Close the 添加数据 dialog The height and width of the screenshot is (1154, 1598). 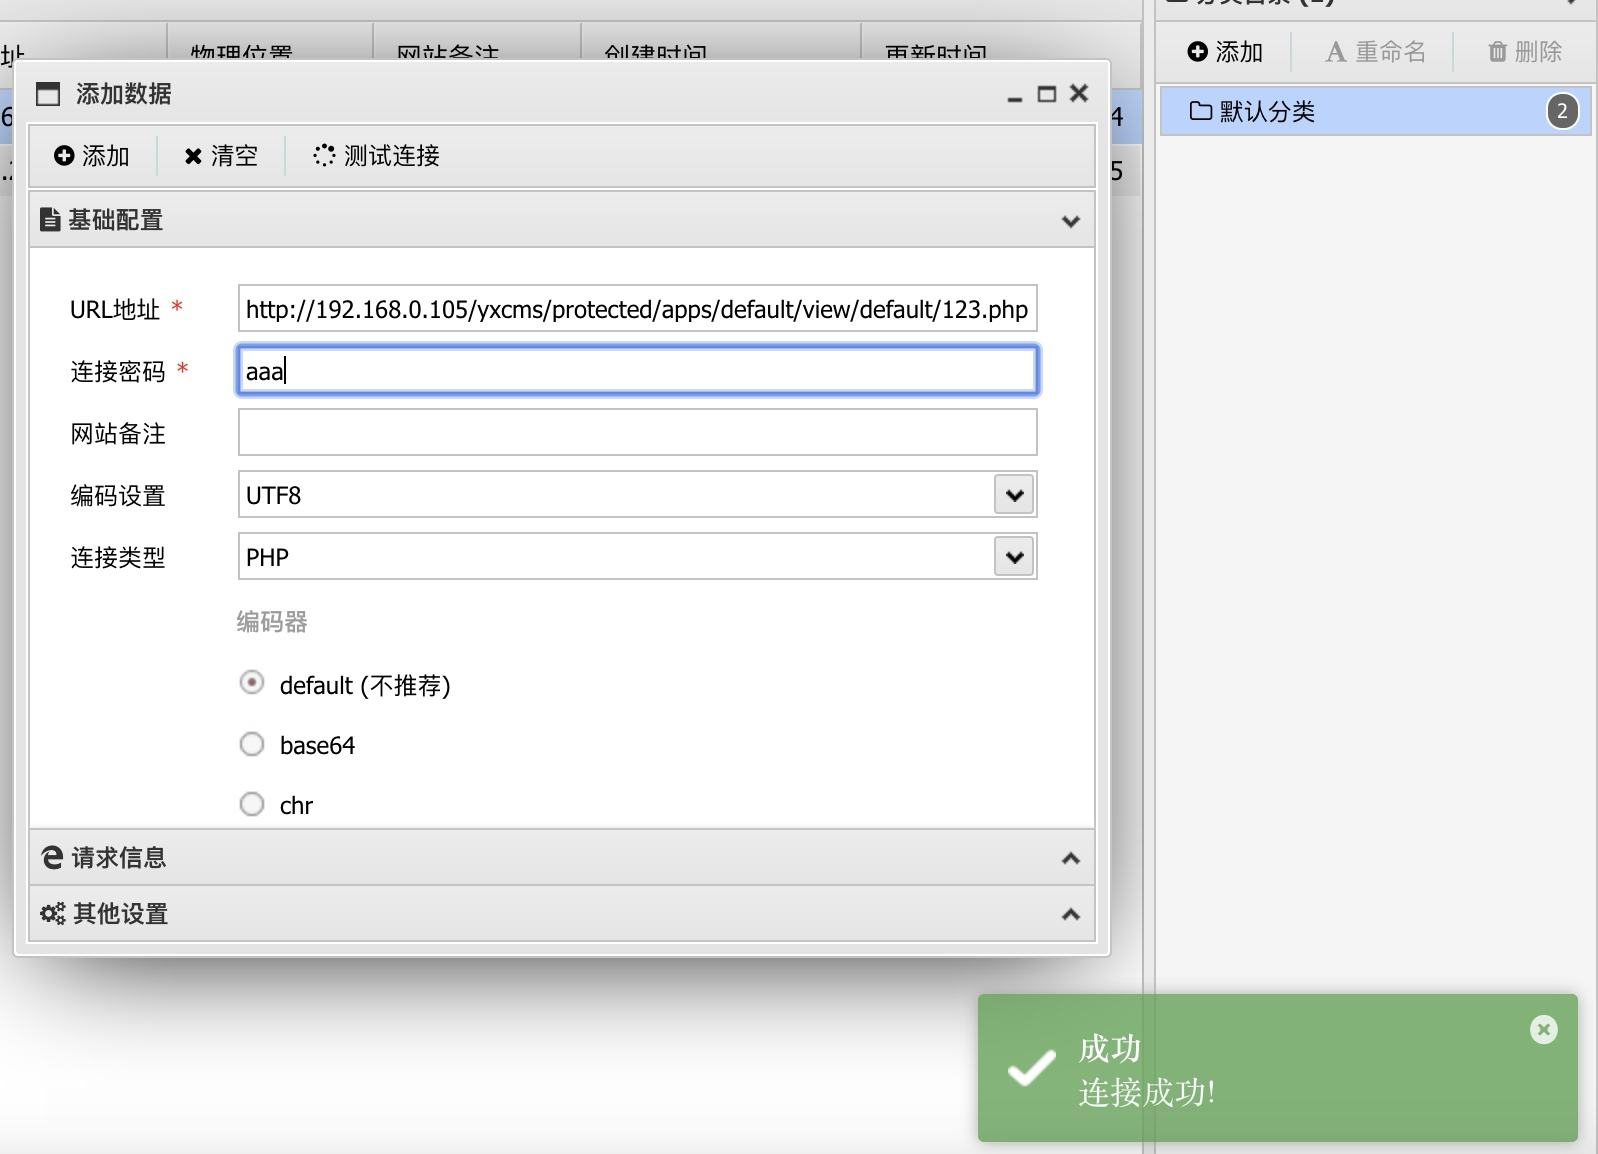(x=1079, y=93)
